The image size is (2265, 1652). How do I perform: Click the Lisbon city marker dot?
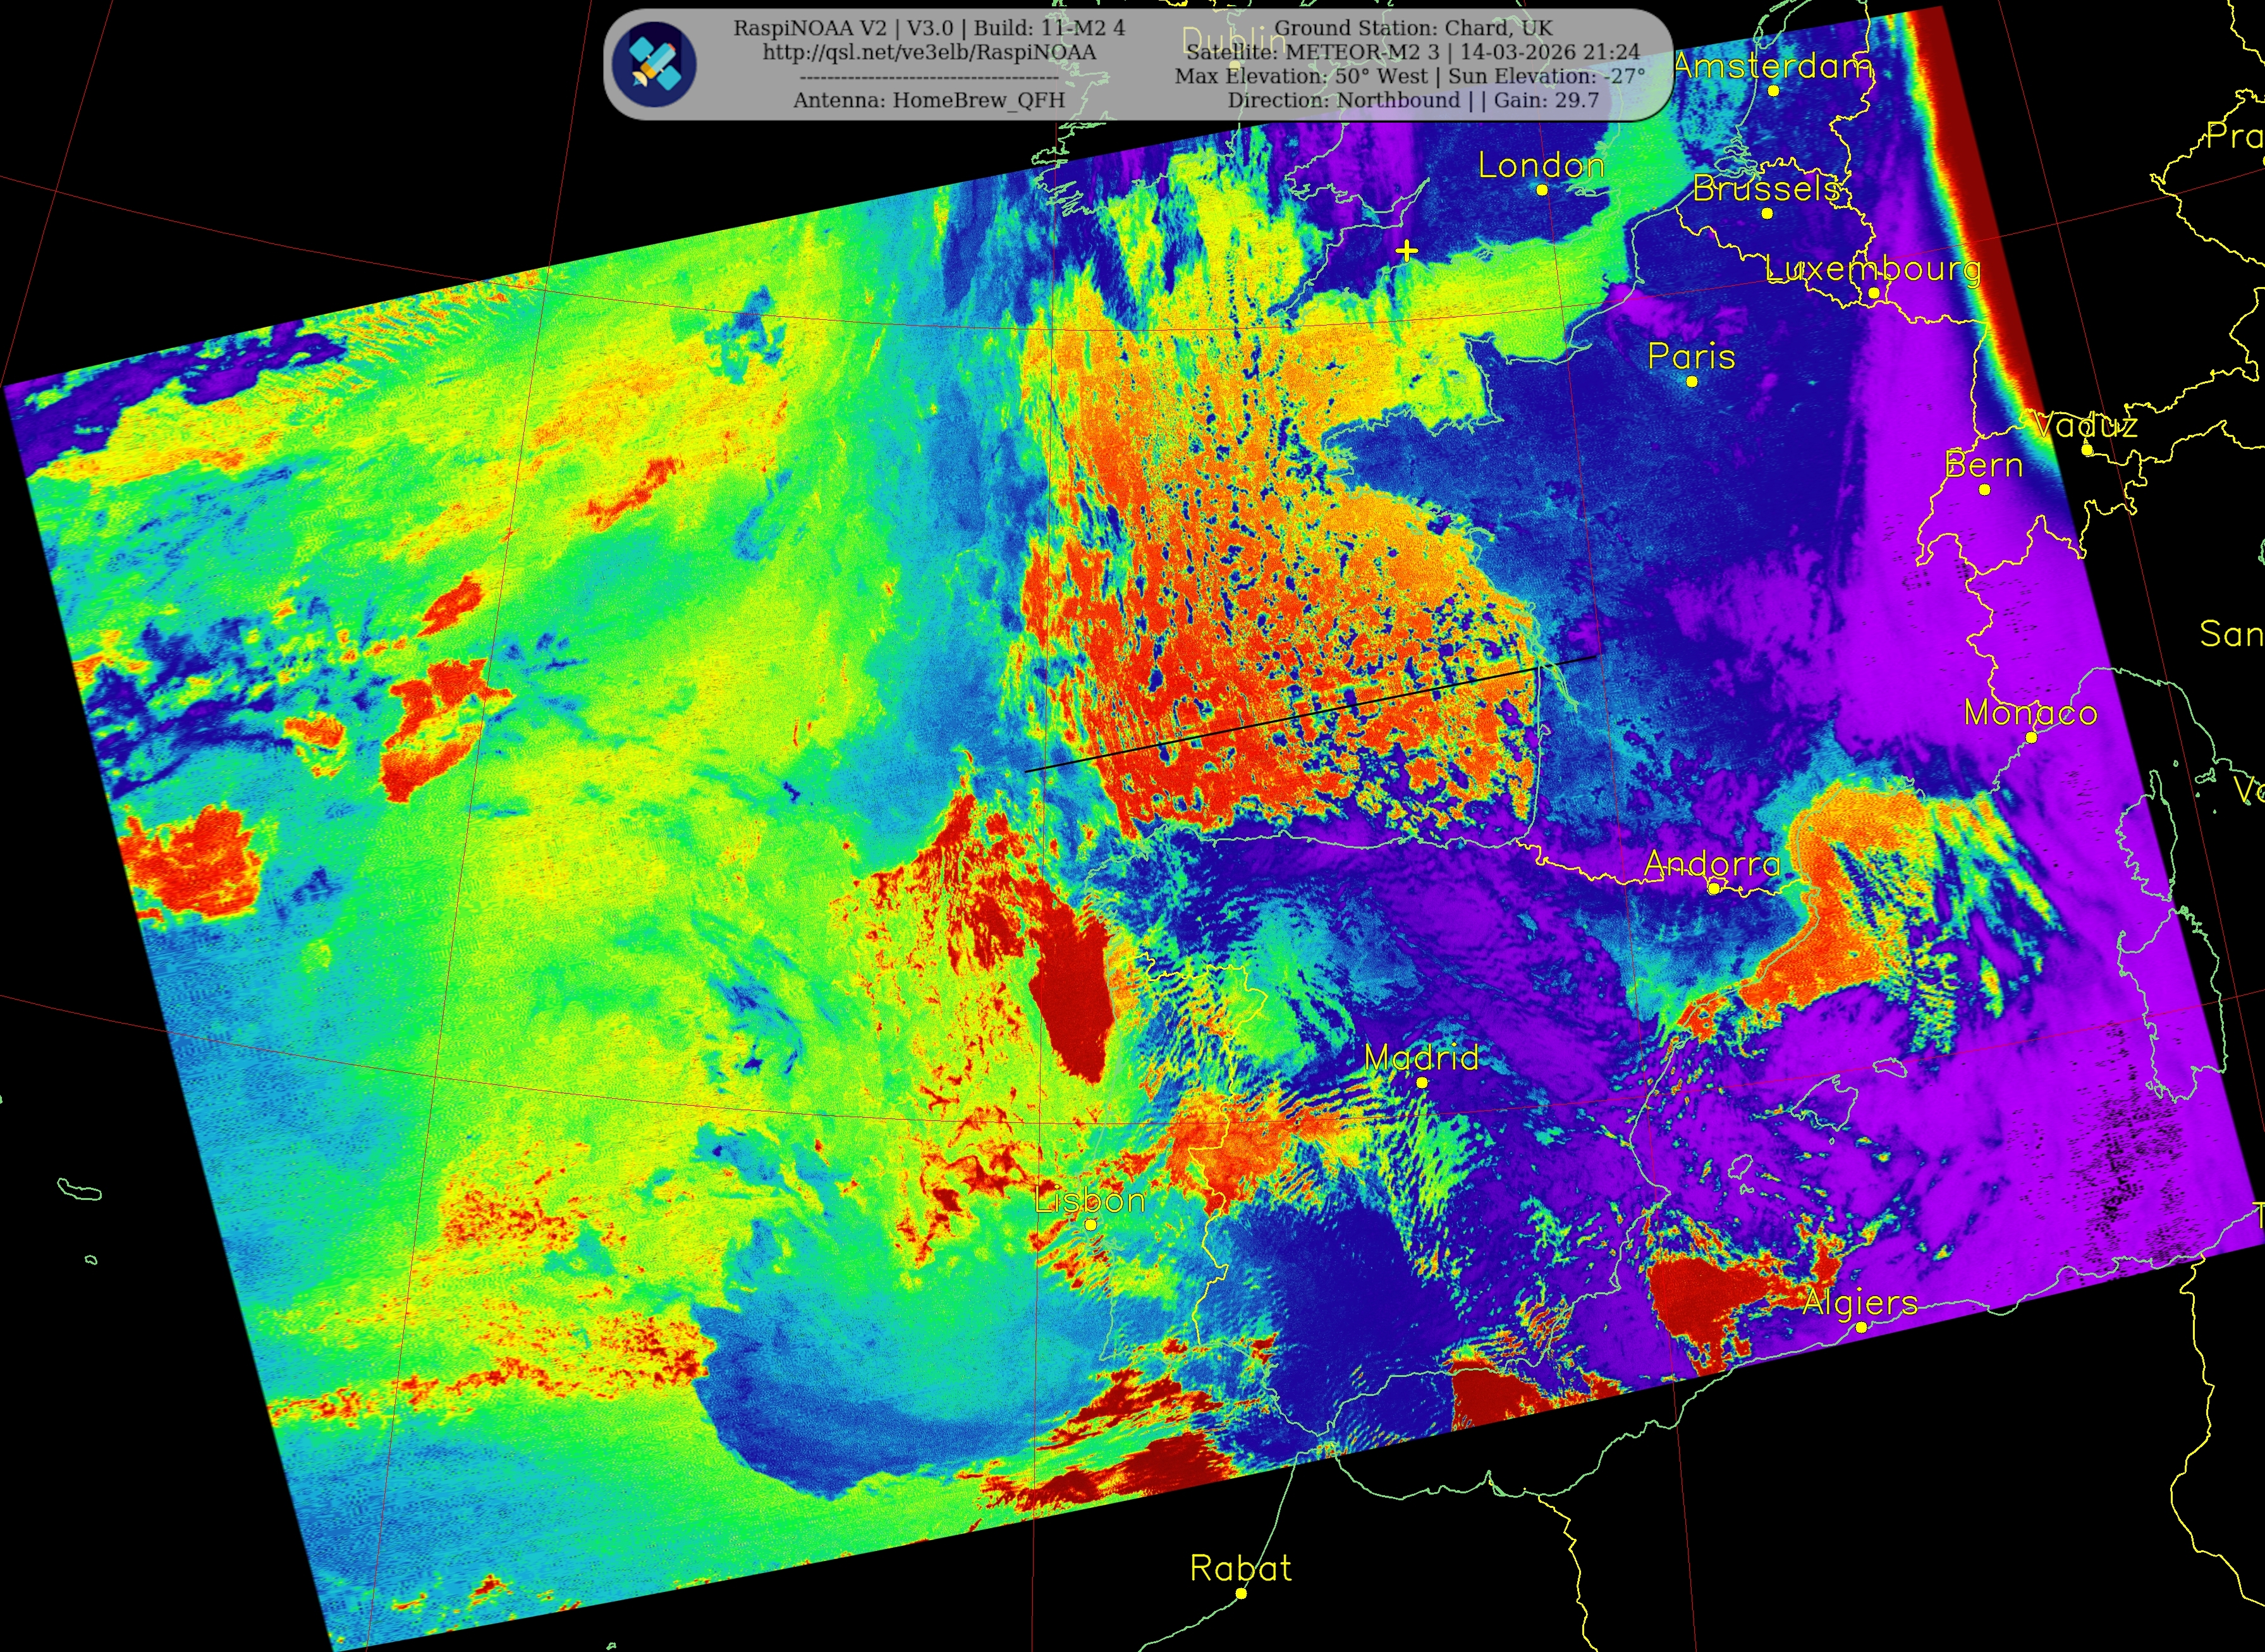(1091, 1224)
